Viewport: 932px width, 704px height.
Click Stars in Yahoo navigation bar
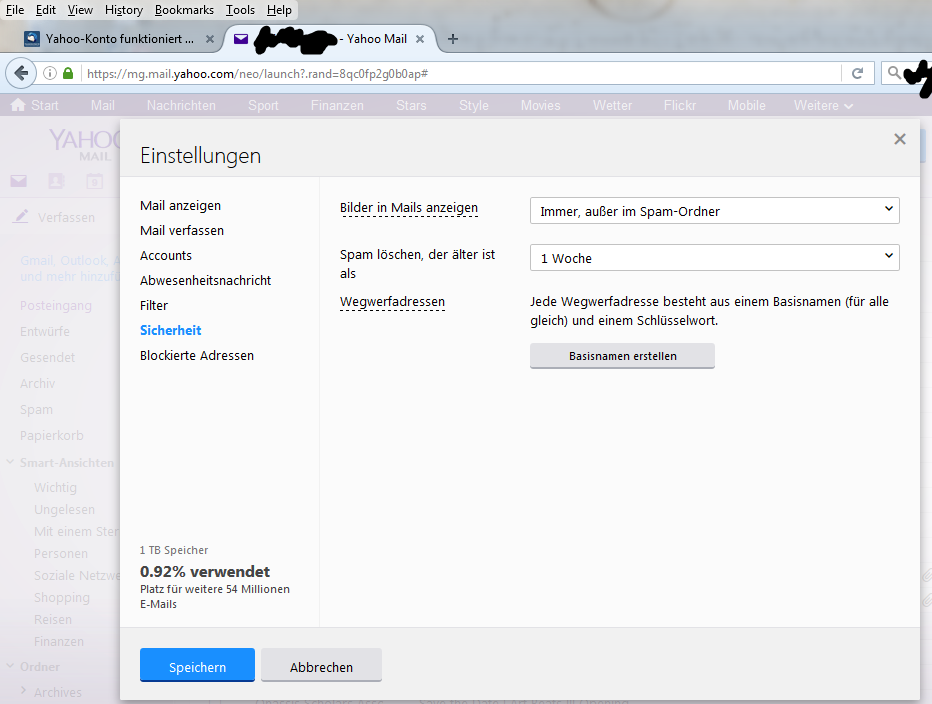pyautogui.click(x=411, y=106)
